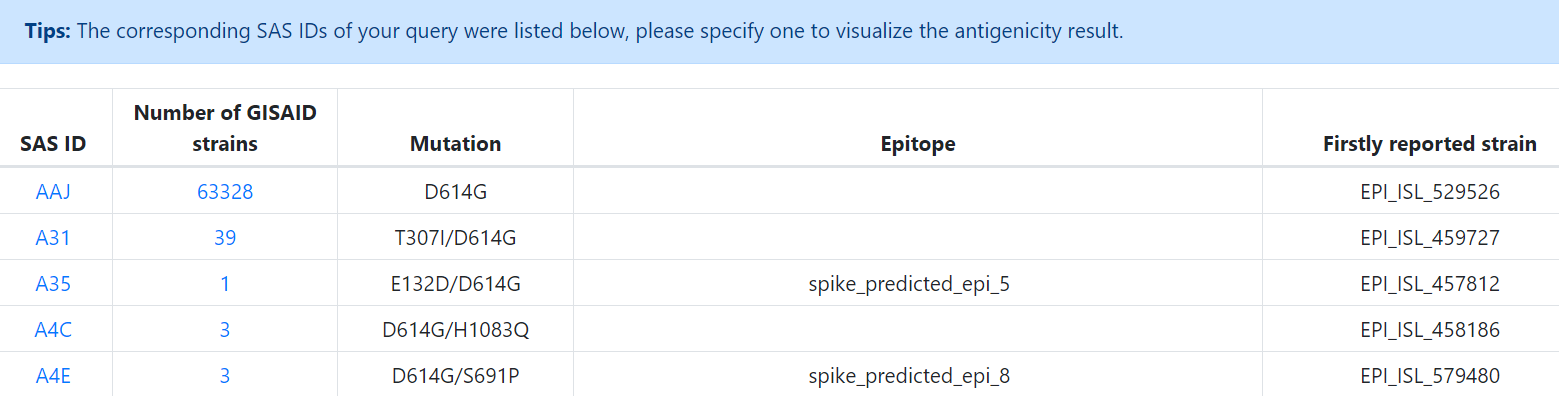Click the Number of GISAID strains header
The height and width of the screenshot is (396, 1559).
click(x=225, y=128)
